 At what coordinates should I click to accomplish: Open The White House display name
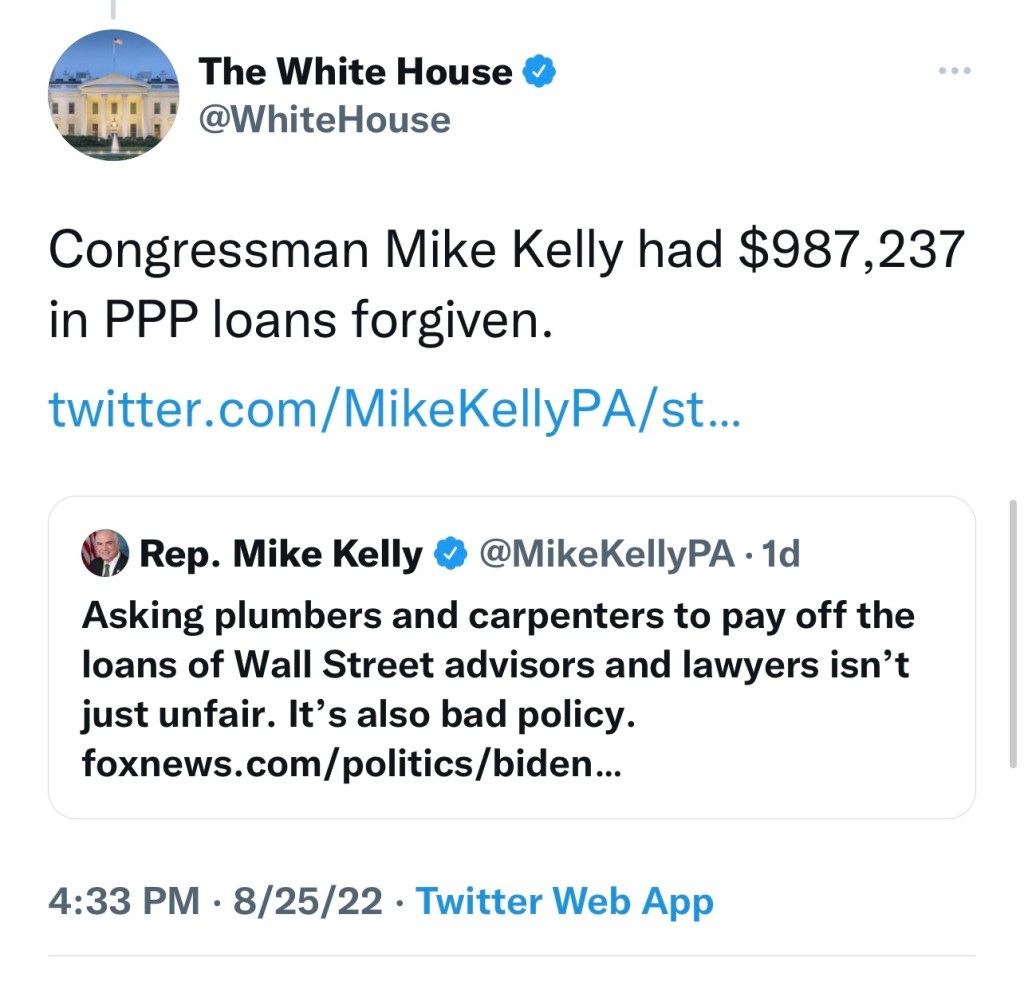355,72
